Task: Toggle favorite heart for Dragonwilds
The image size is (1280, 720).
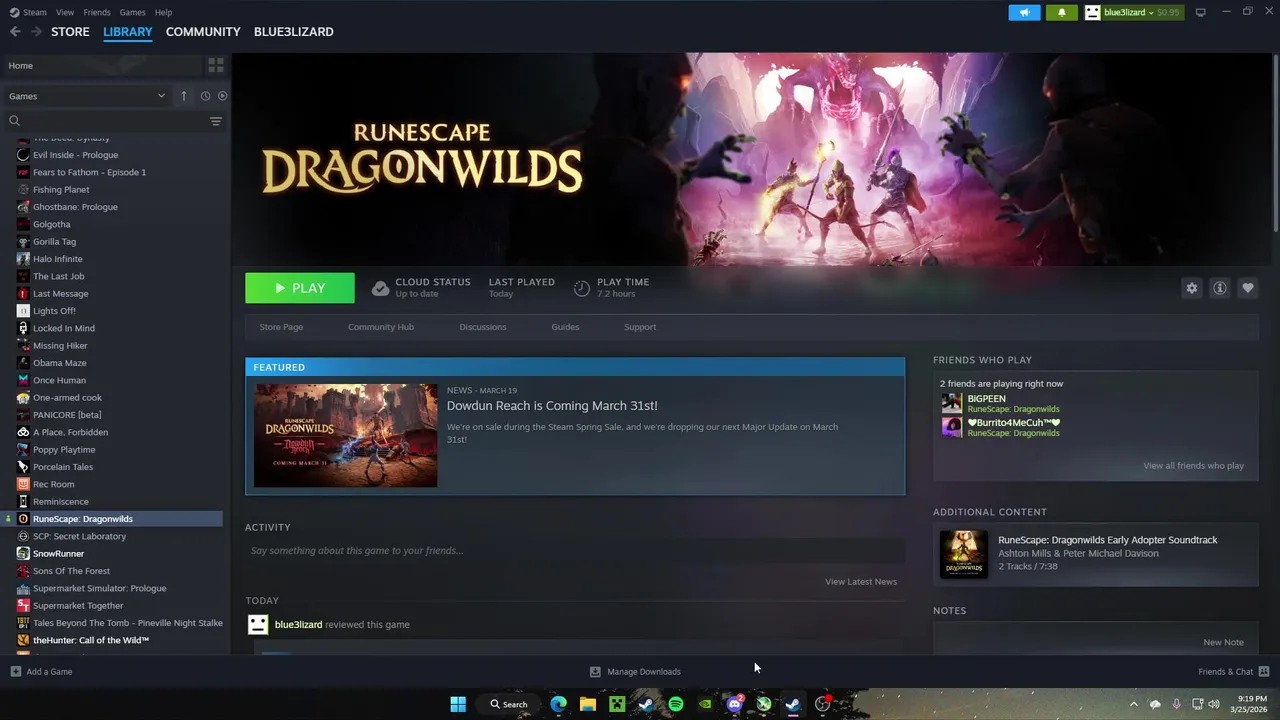Action: (x=1248, y=288)
